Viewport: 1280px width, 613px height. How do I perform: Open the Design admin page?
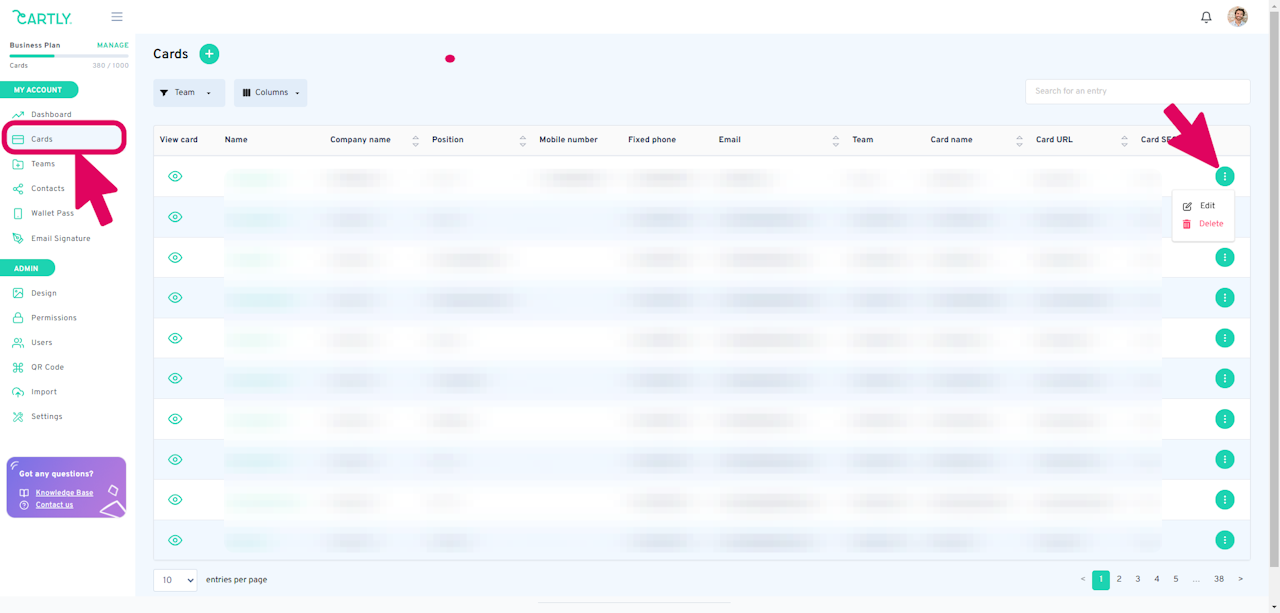pyautogui.click(x=43, y=293)
